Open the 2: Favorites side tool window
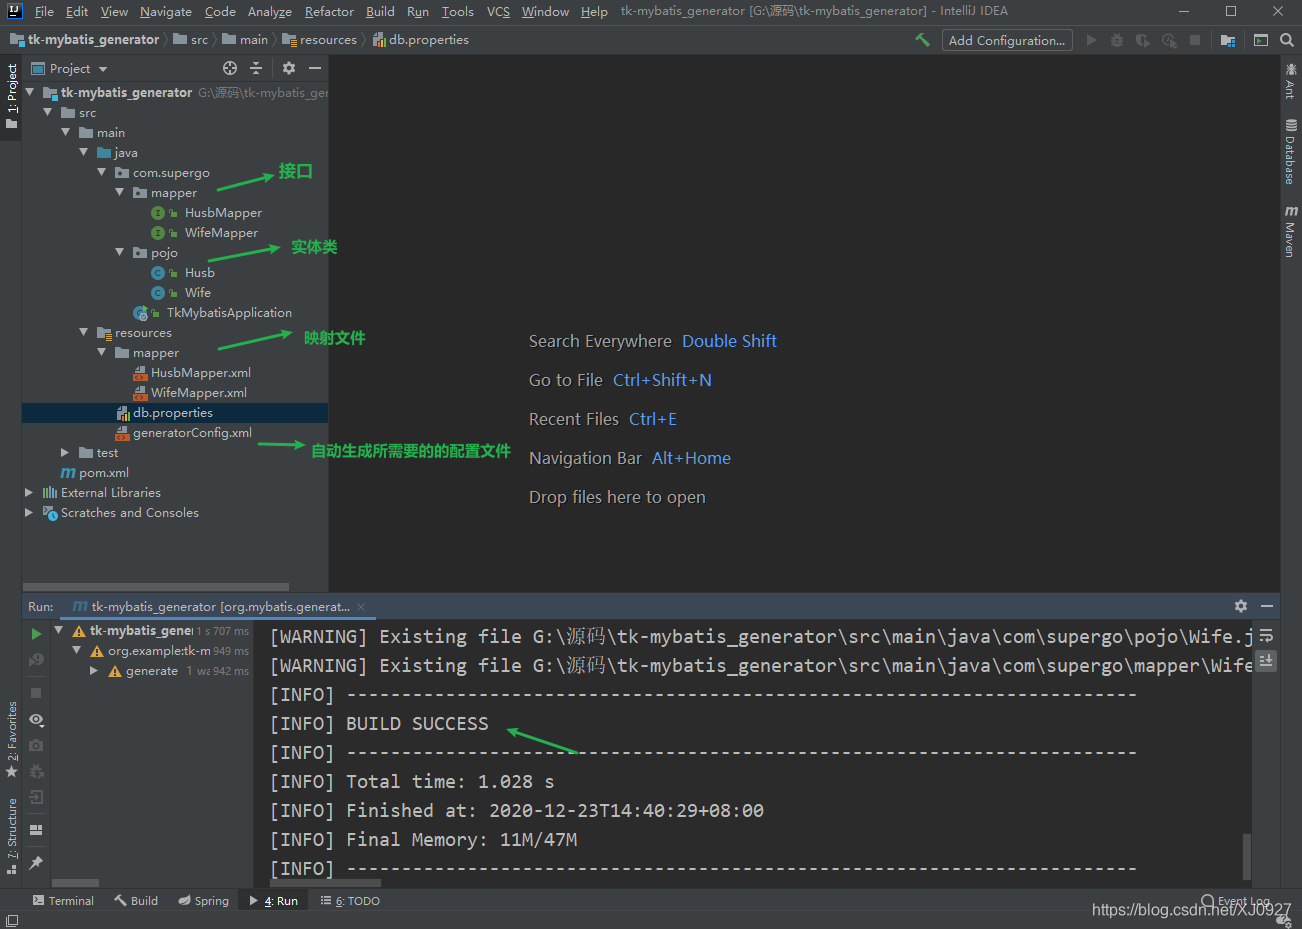Screen dimensions: 1302x929 tap(11, 740)
